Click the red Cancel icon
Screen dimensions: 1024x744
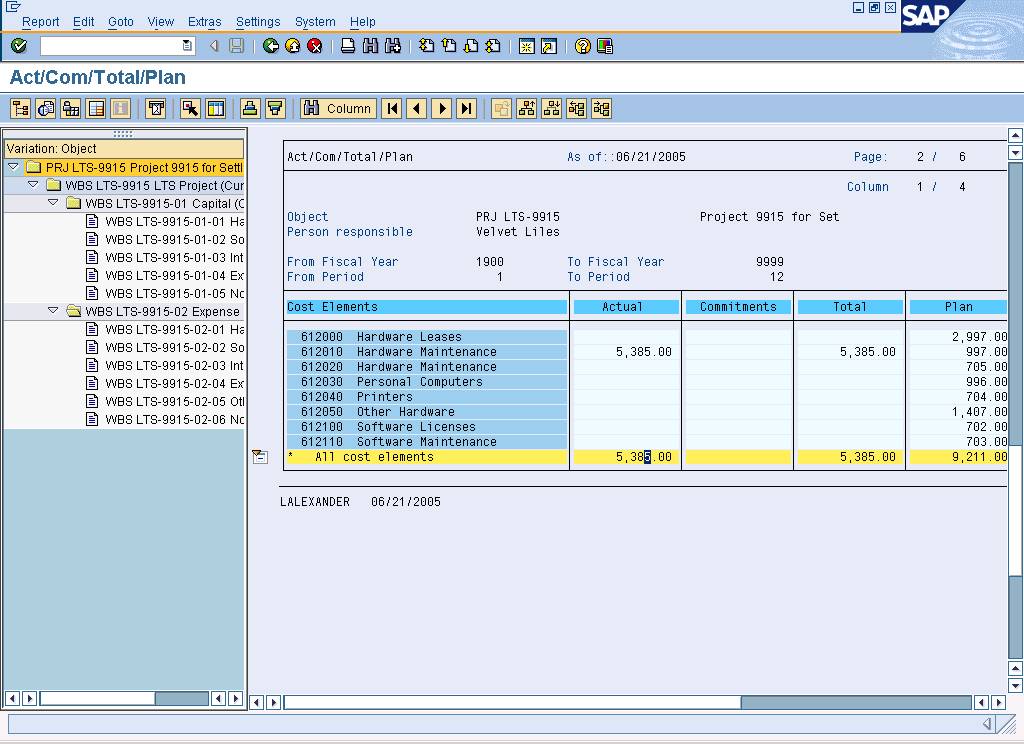pyautogui.click(x=315, y=46)
